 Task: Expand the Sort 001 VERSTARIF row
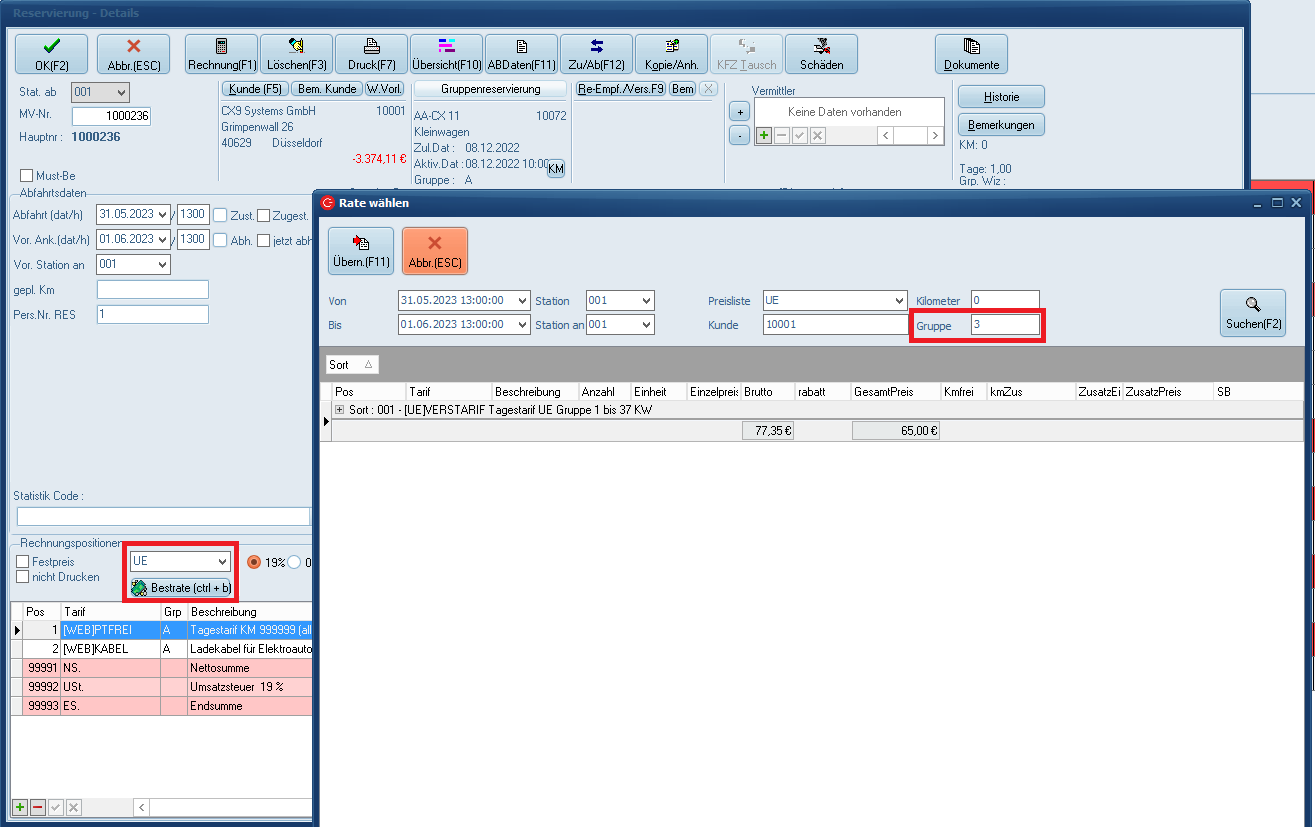click(x=339, y=410)
